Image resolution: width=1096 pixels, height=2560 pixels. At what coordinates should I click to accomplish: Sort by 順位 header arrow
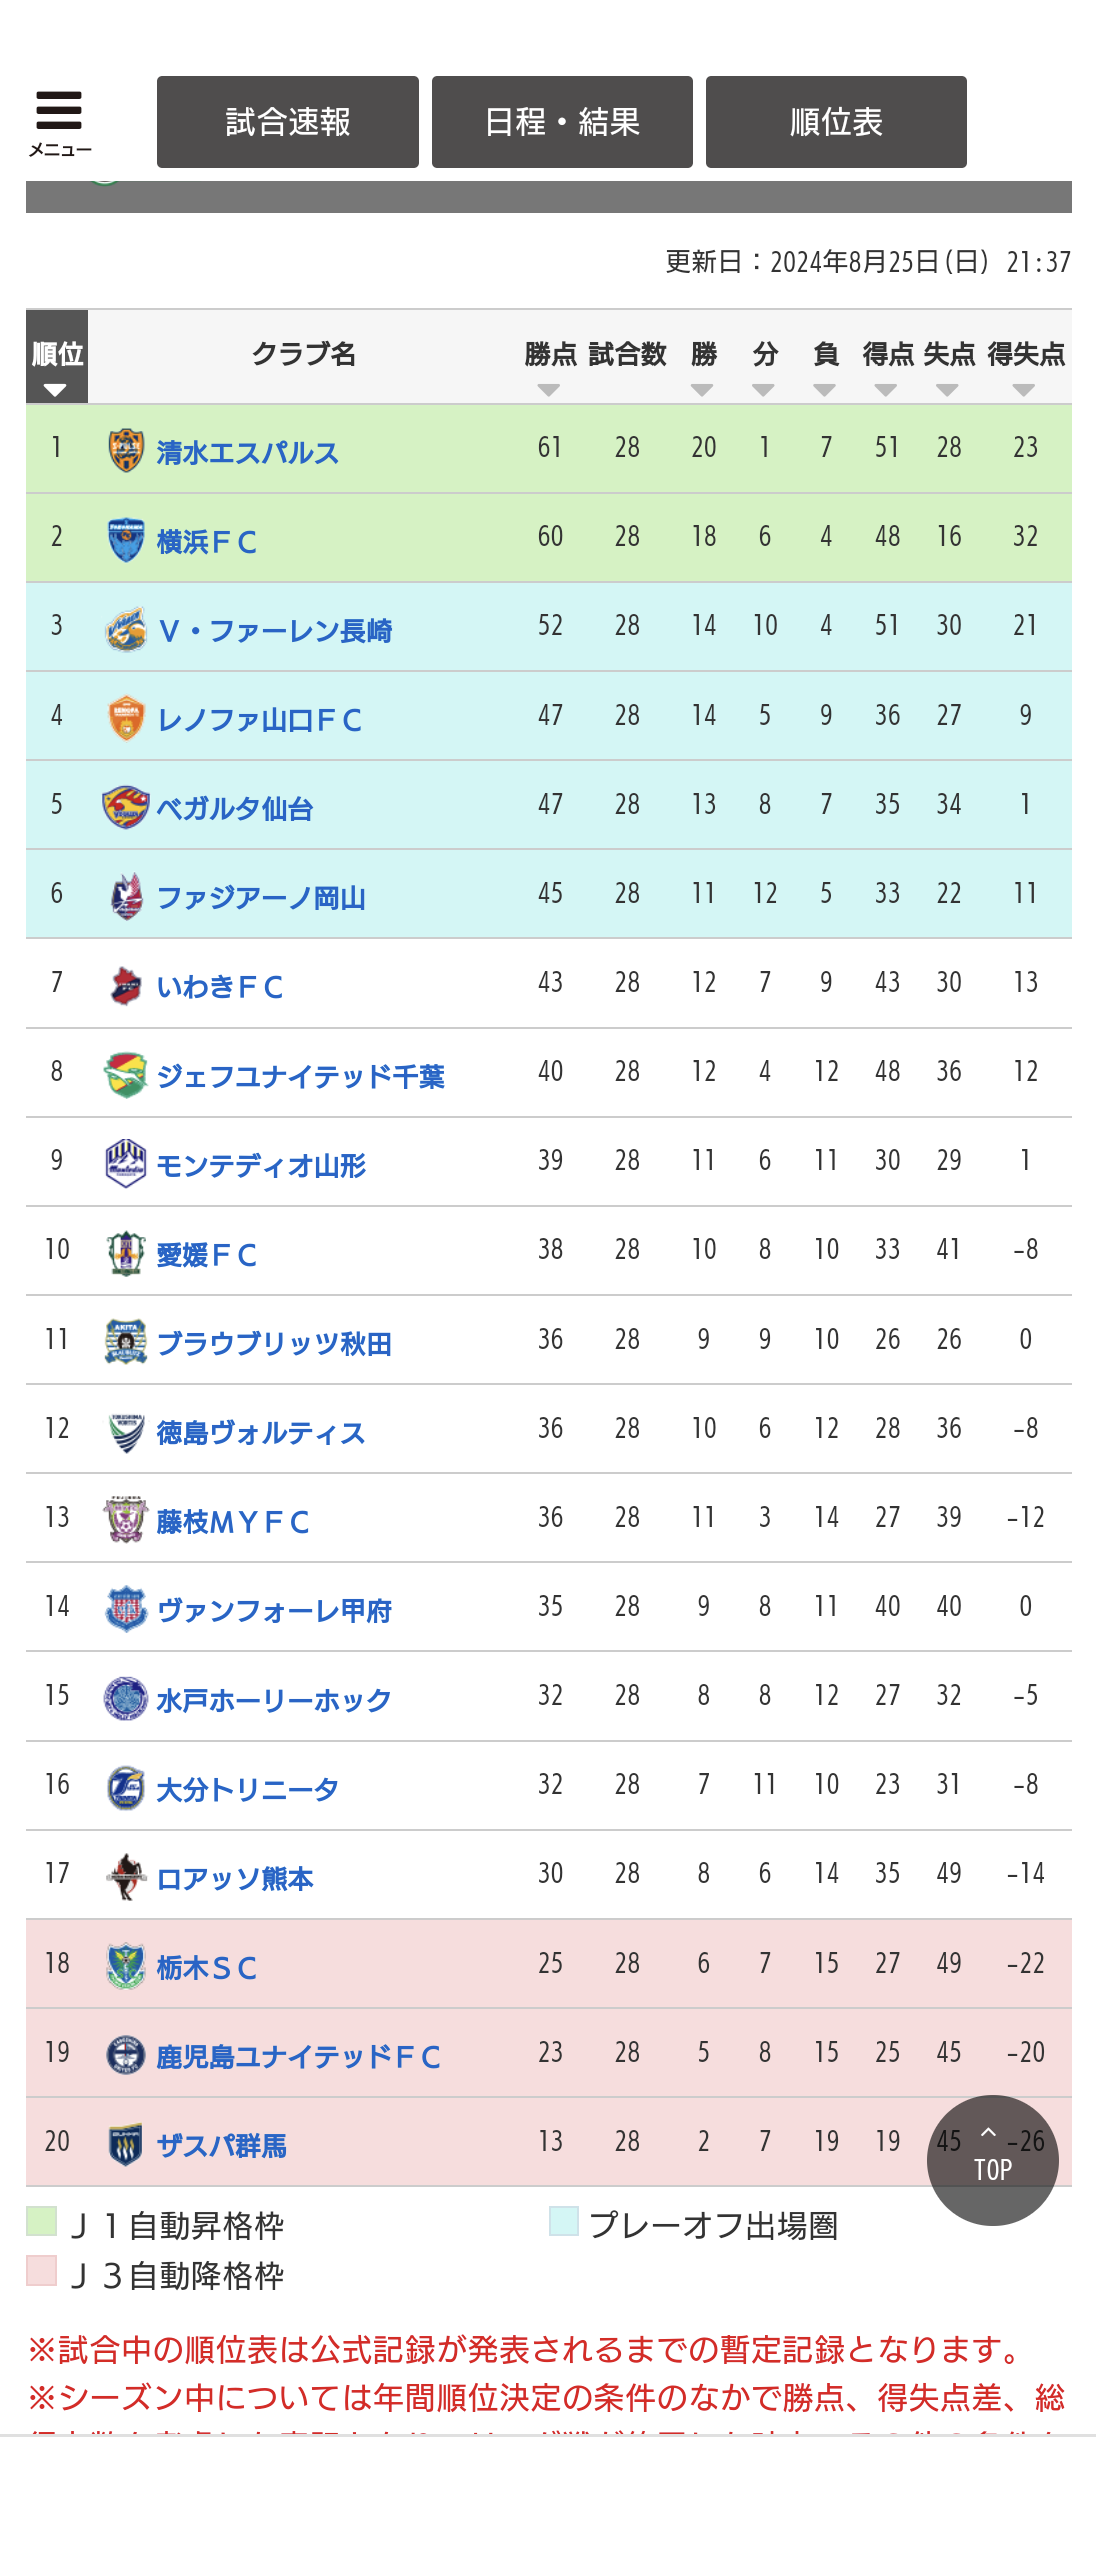pyautogui.click(x=56, y=390)
